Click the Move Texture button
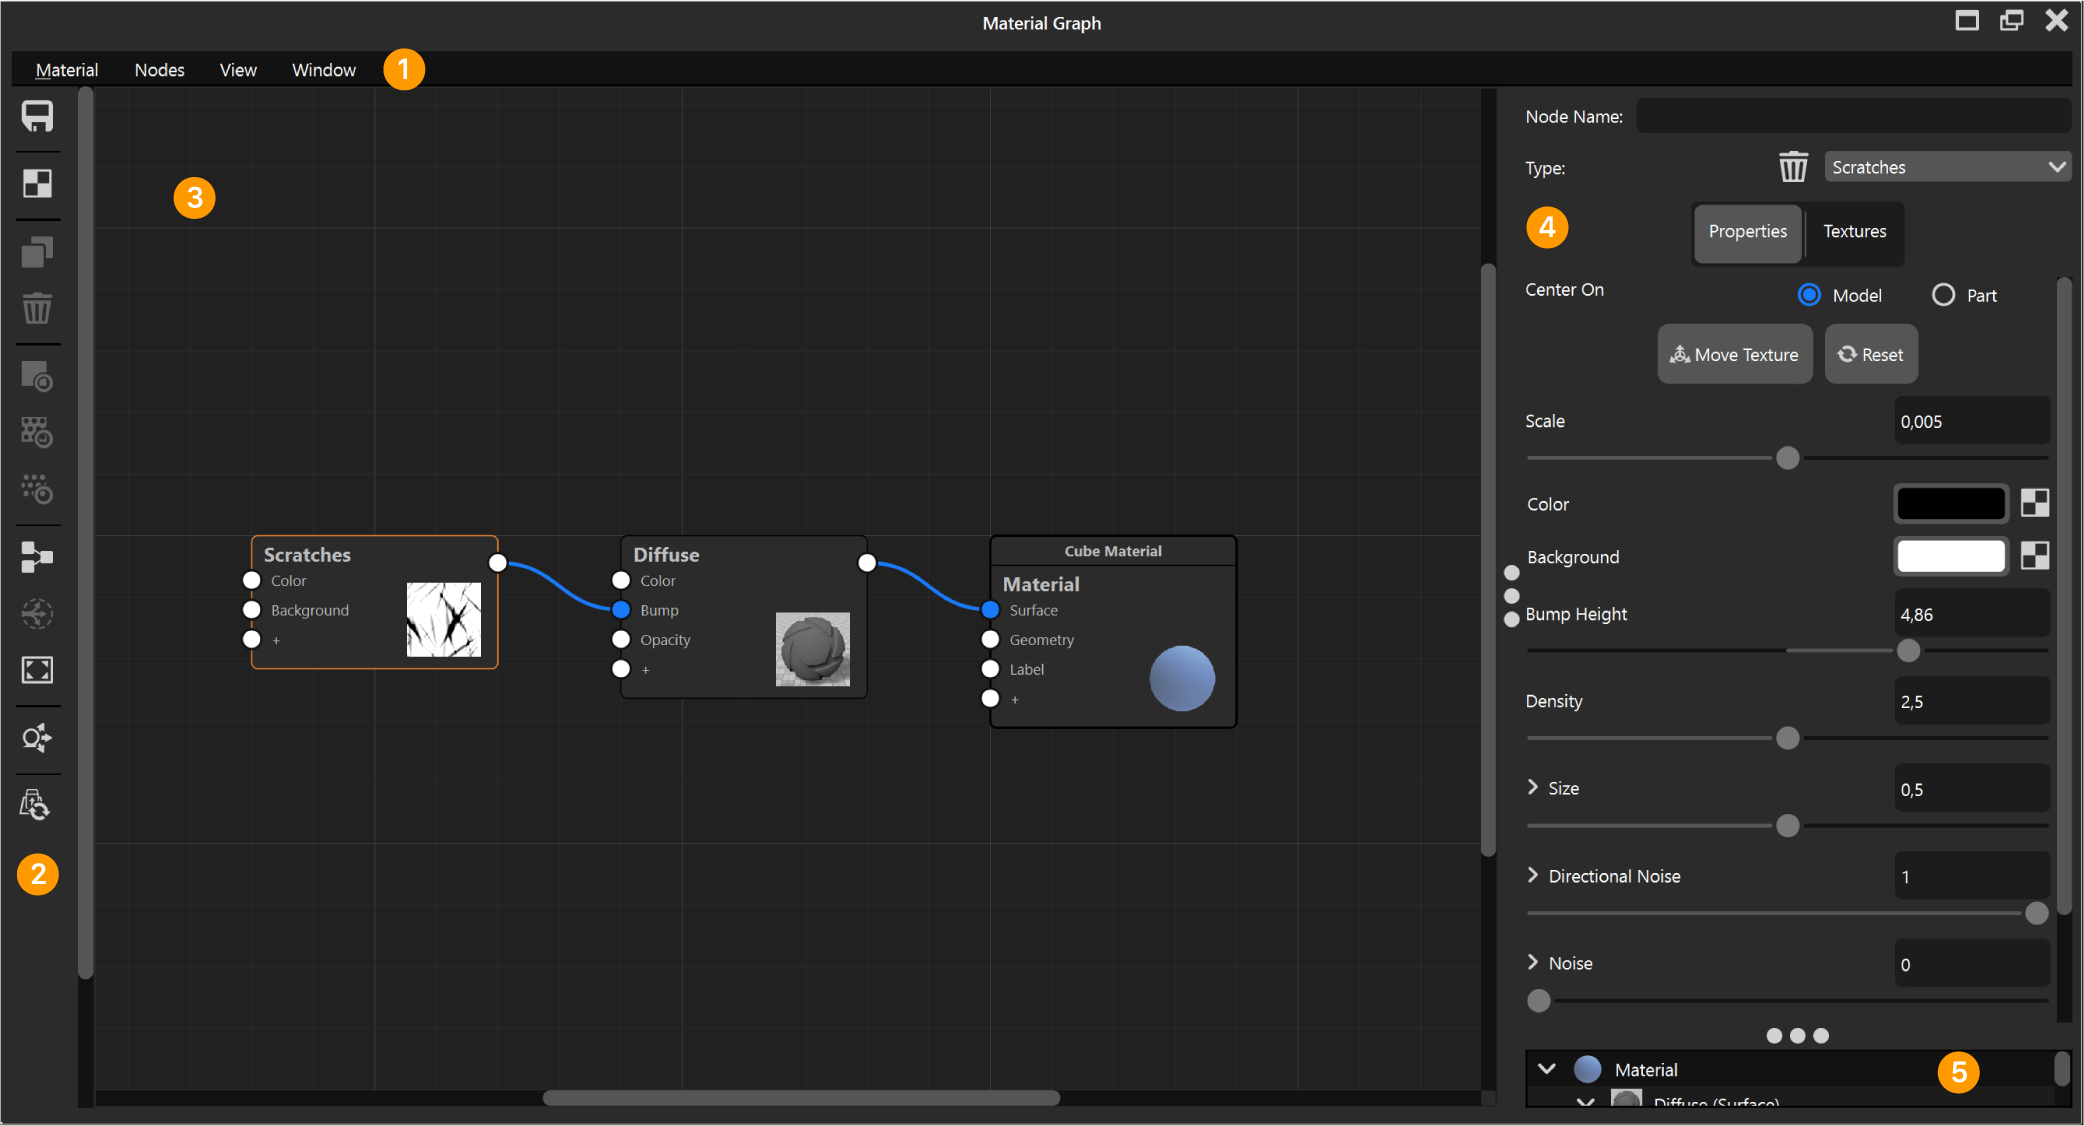 (1735, 355)
